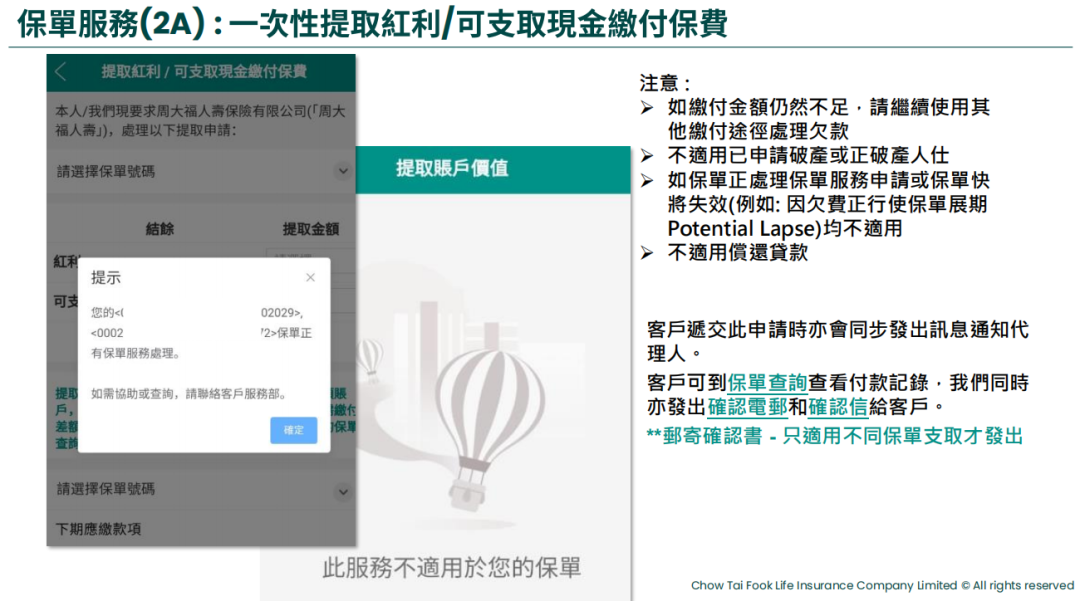Click the green 郵寄確認書 note text
This screenshot has height=601, width=1080.
[x=835, y=436]
